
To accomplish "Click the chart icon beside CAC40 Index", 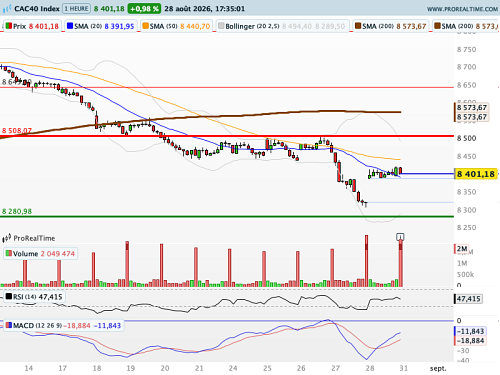I will 7,9.
